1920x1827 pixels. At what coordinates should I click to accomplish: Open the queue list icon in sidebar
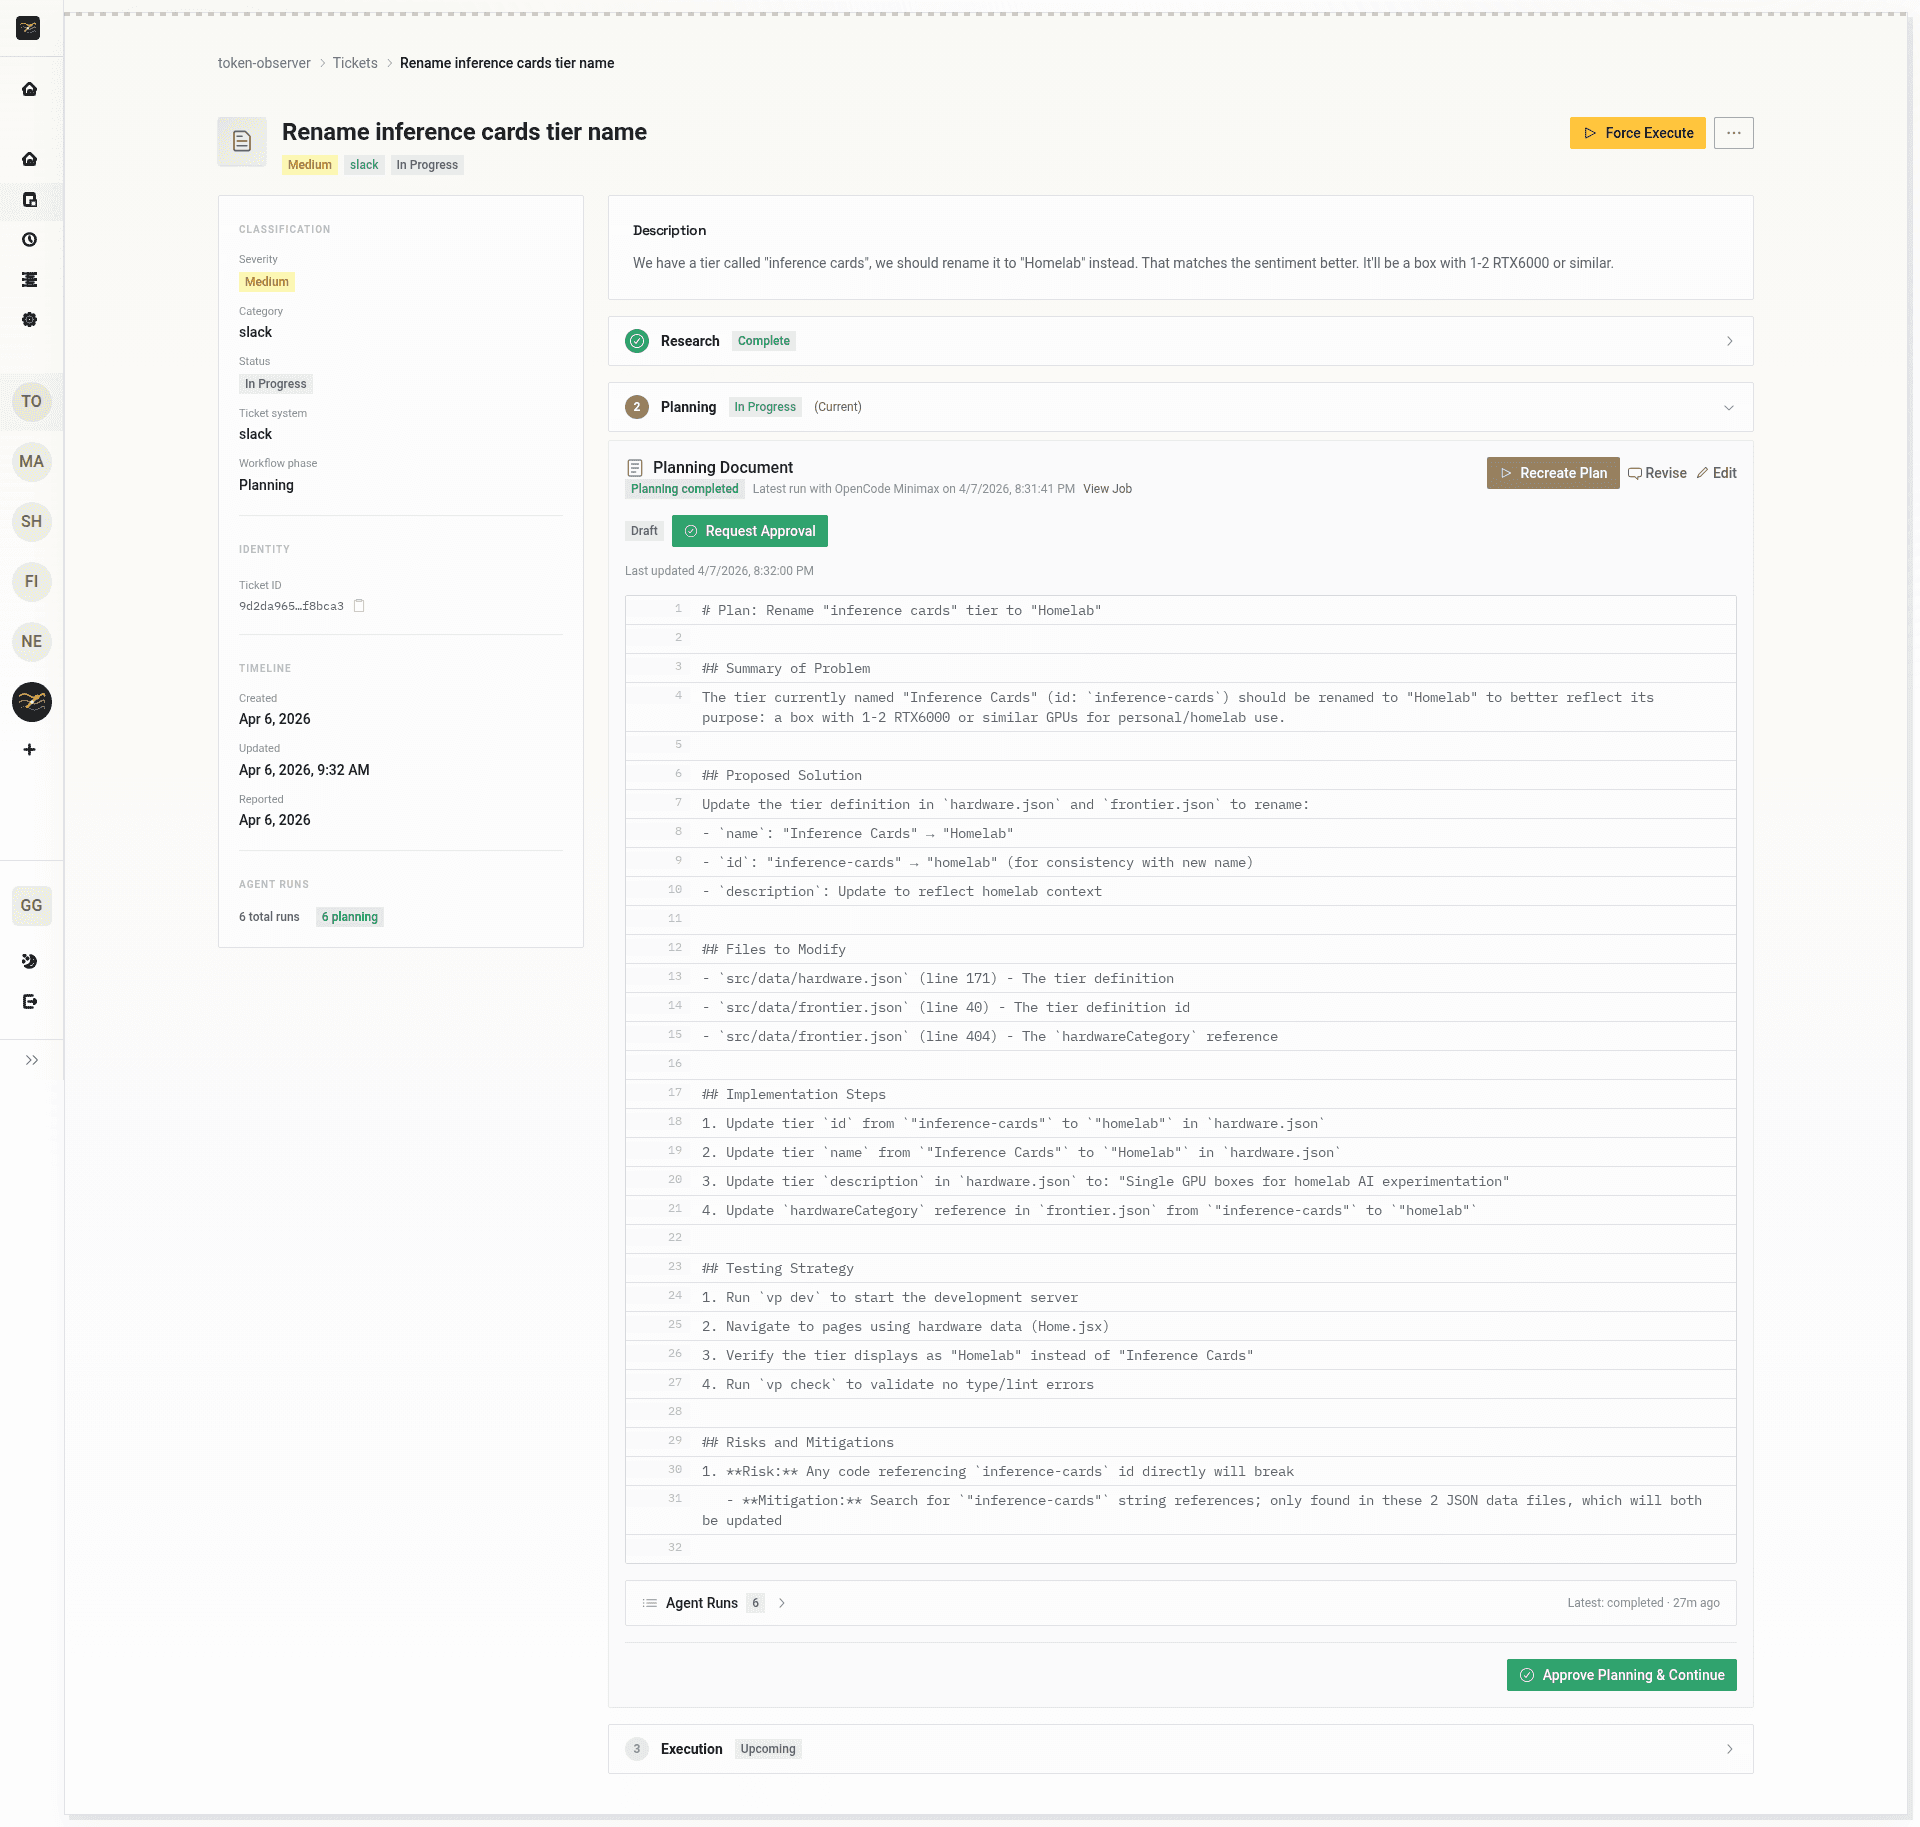click(x=30, y=280)
